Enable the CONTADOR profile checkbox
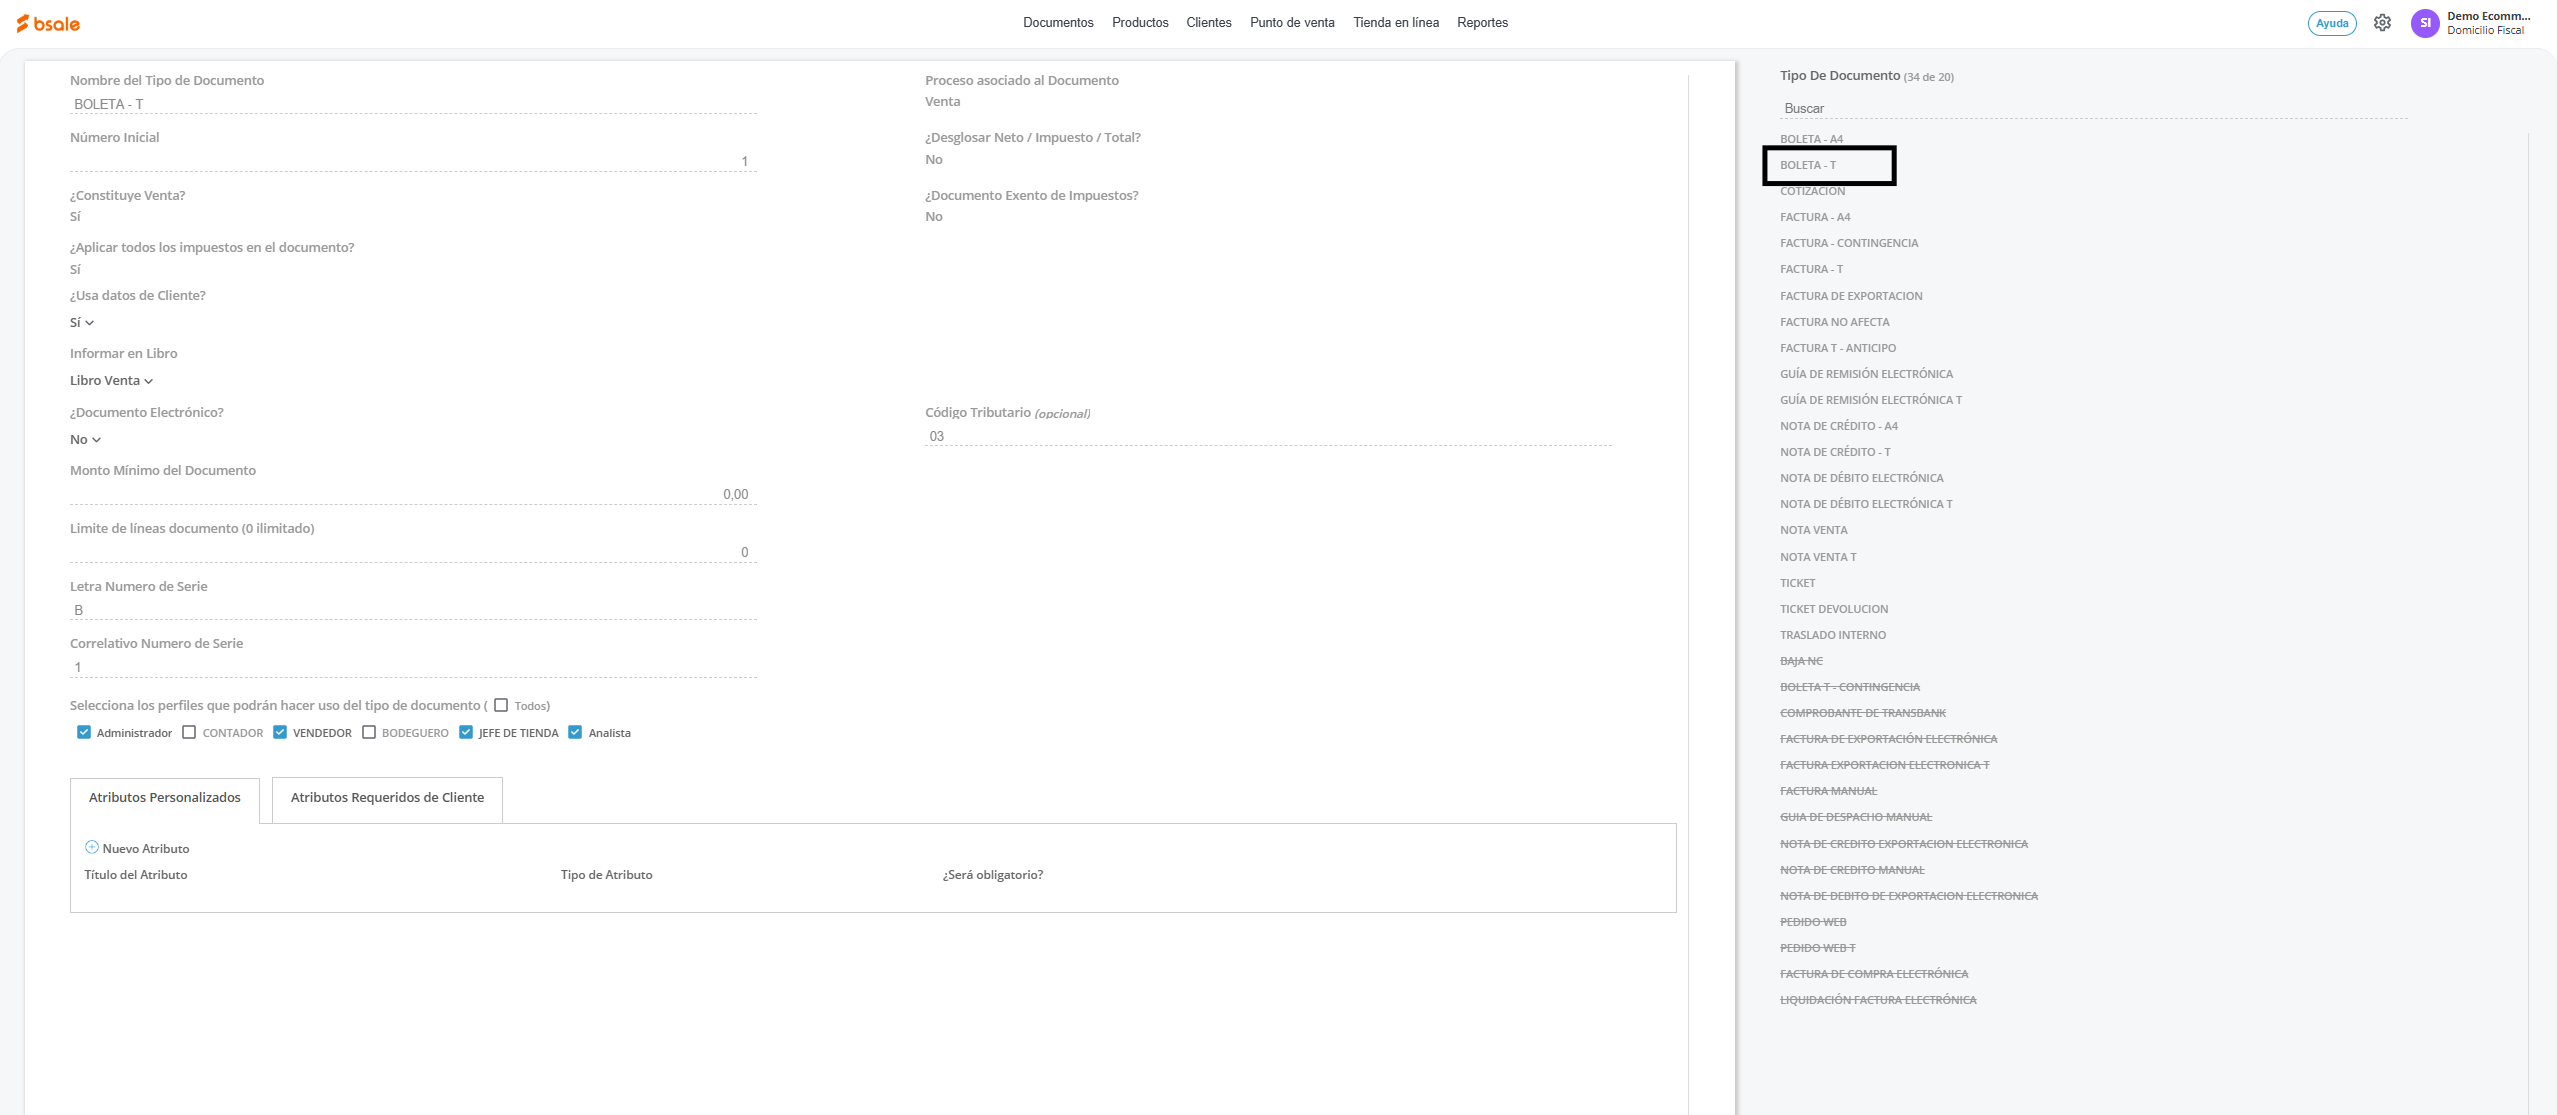This screenshot has height=1115, width=2557. (189, 732)
